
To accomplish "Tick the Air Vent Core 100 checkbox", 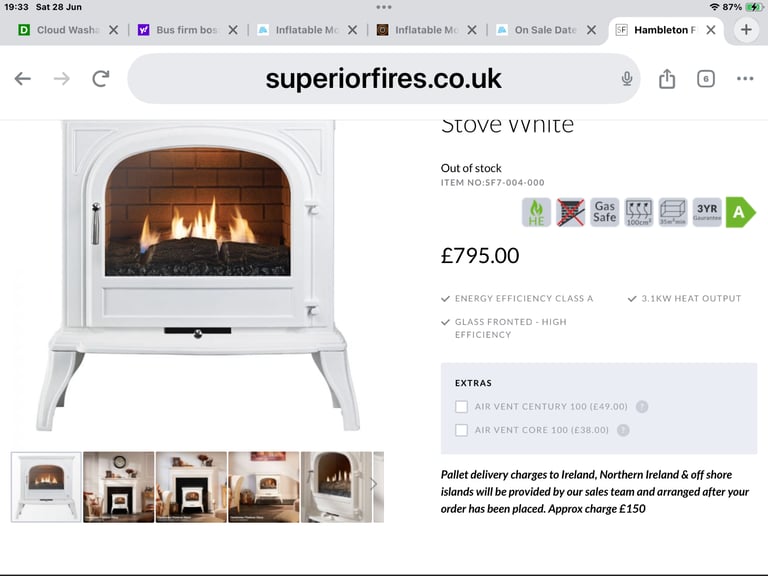I will [x=461, y=430].
